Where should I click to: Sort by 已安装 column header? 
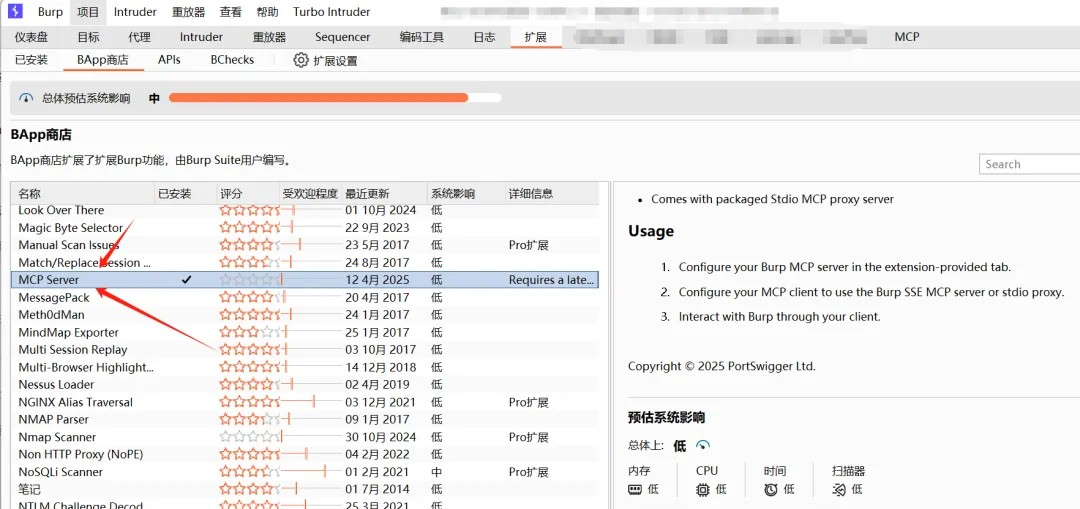185,194
